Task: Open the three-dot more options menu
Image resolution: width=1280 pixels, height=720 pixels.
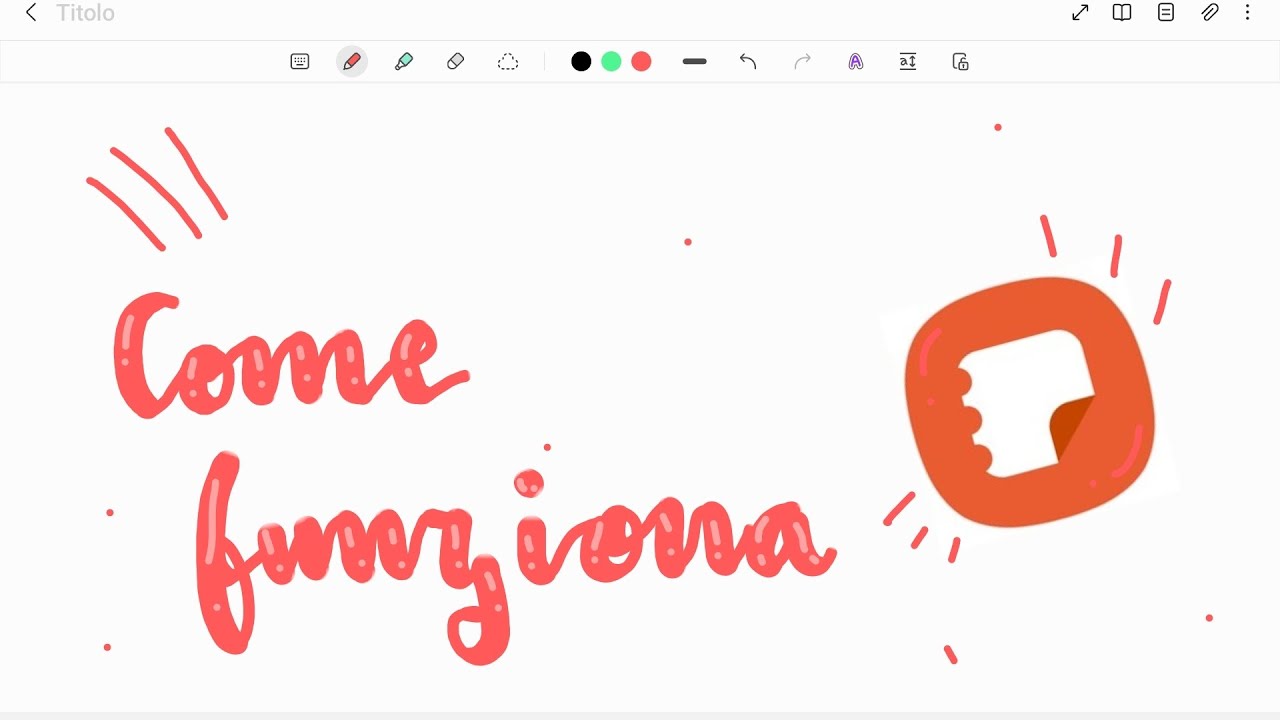Action: (x=1247, y=13)
